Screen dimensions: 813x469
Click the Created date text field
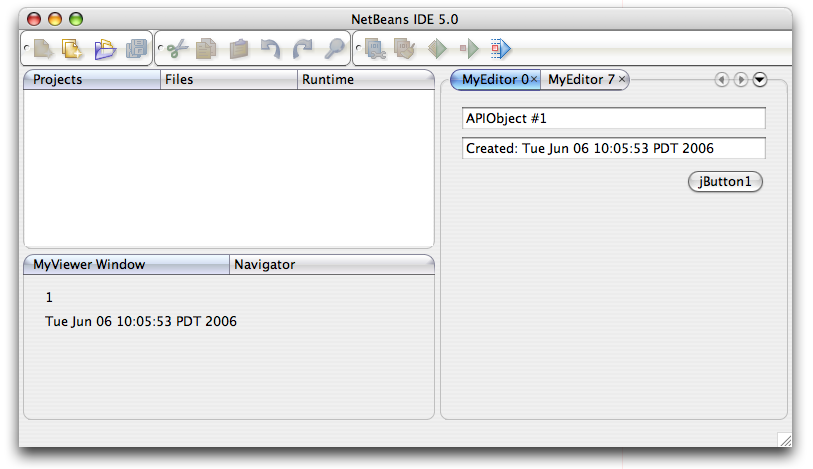[613, 149]
